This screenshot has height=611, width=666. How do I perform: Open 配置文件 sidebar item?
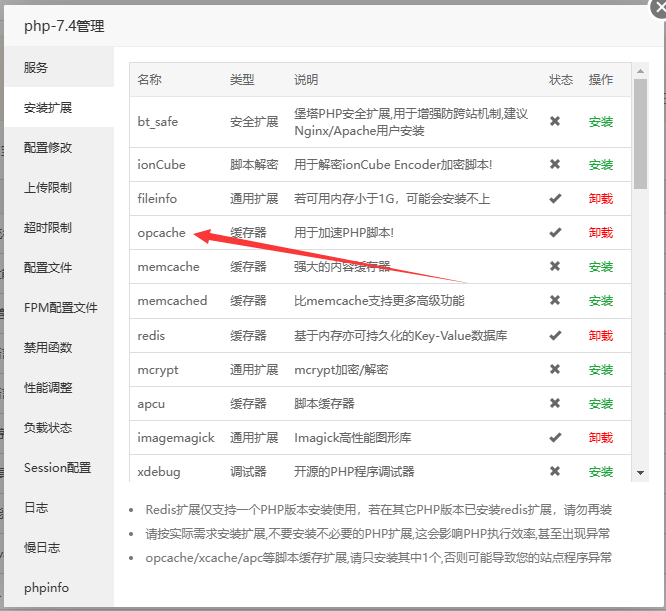click(x=59, y=267)
